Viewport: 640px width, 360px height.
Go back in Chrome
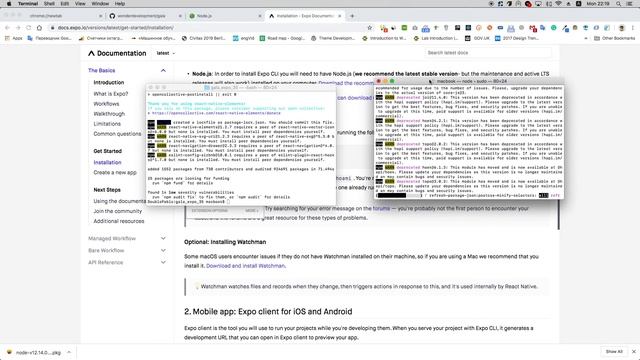pyautogui.click(x=7, y=28)
